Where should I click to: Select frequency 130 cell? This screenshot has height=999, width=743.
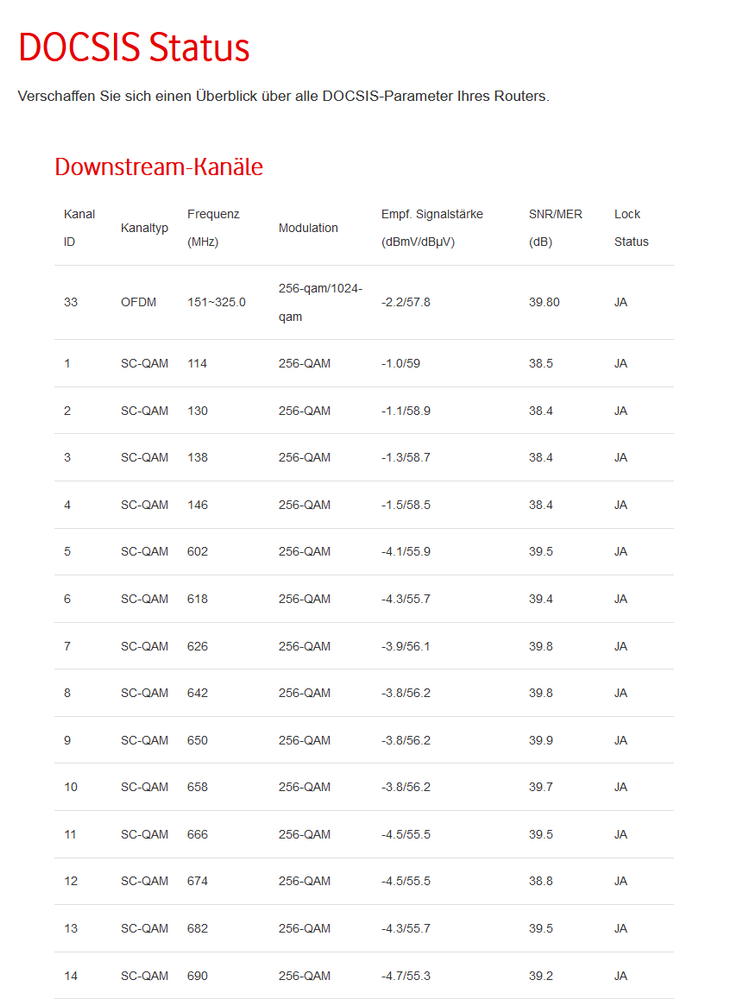point(198,411)
